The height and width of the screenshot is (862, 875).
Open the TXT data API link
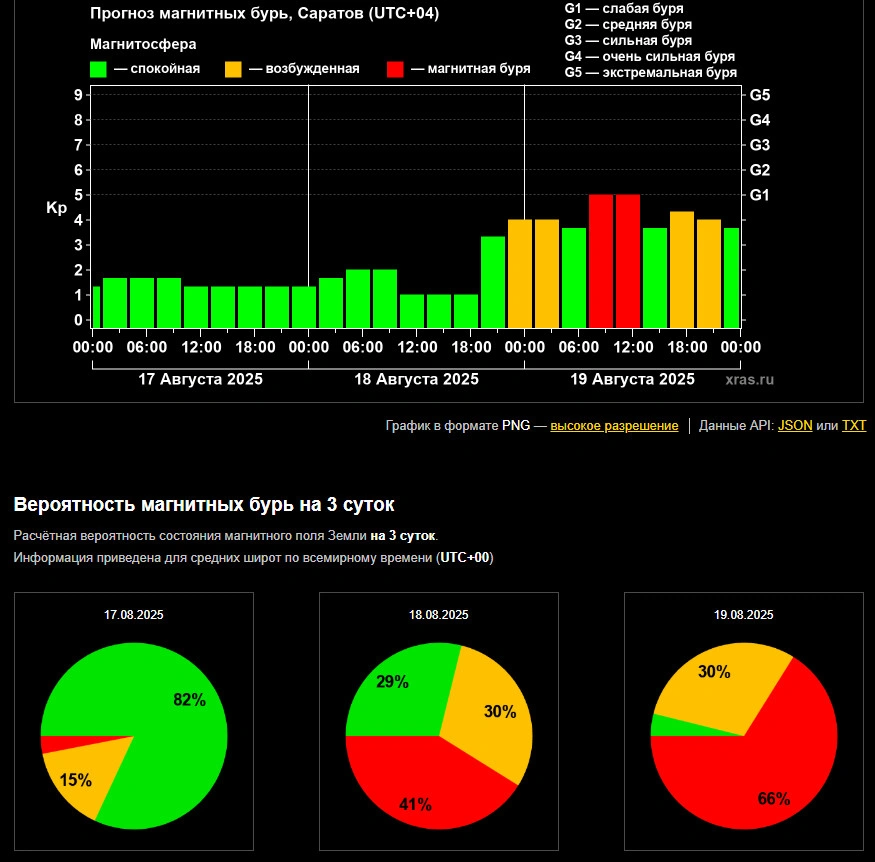pyautogui.click(x=853, y=426)
